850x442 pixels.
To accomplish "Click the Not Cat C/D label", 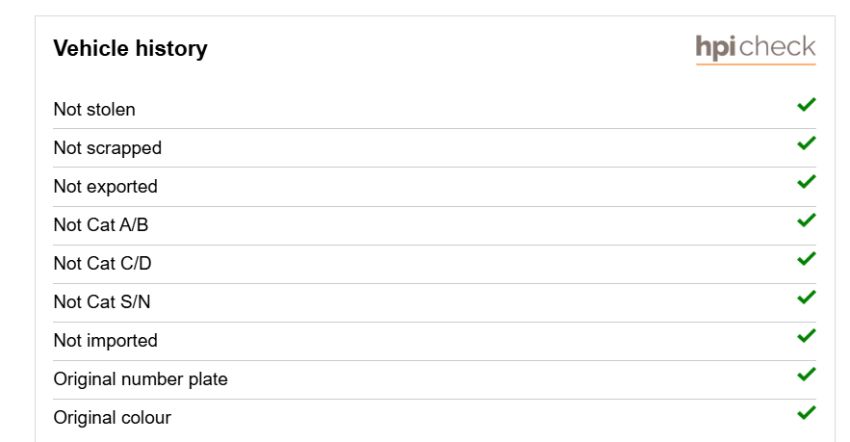I will [102, 264].
